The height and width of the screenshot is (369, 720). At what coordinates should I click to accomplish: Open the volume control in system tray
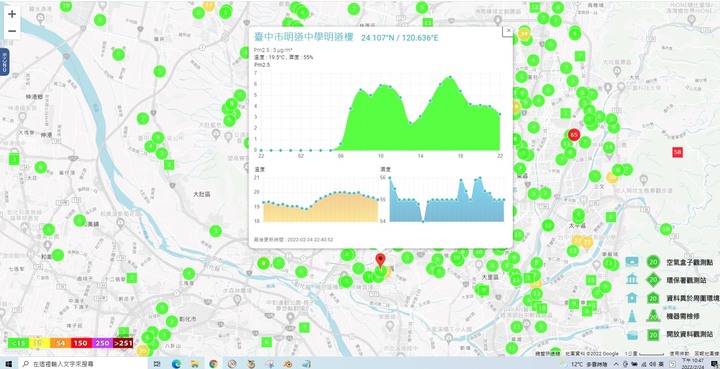[x=652, y=363]
